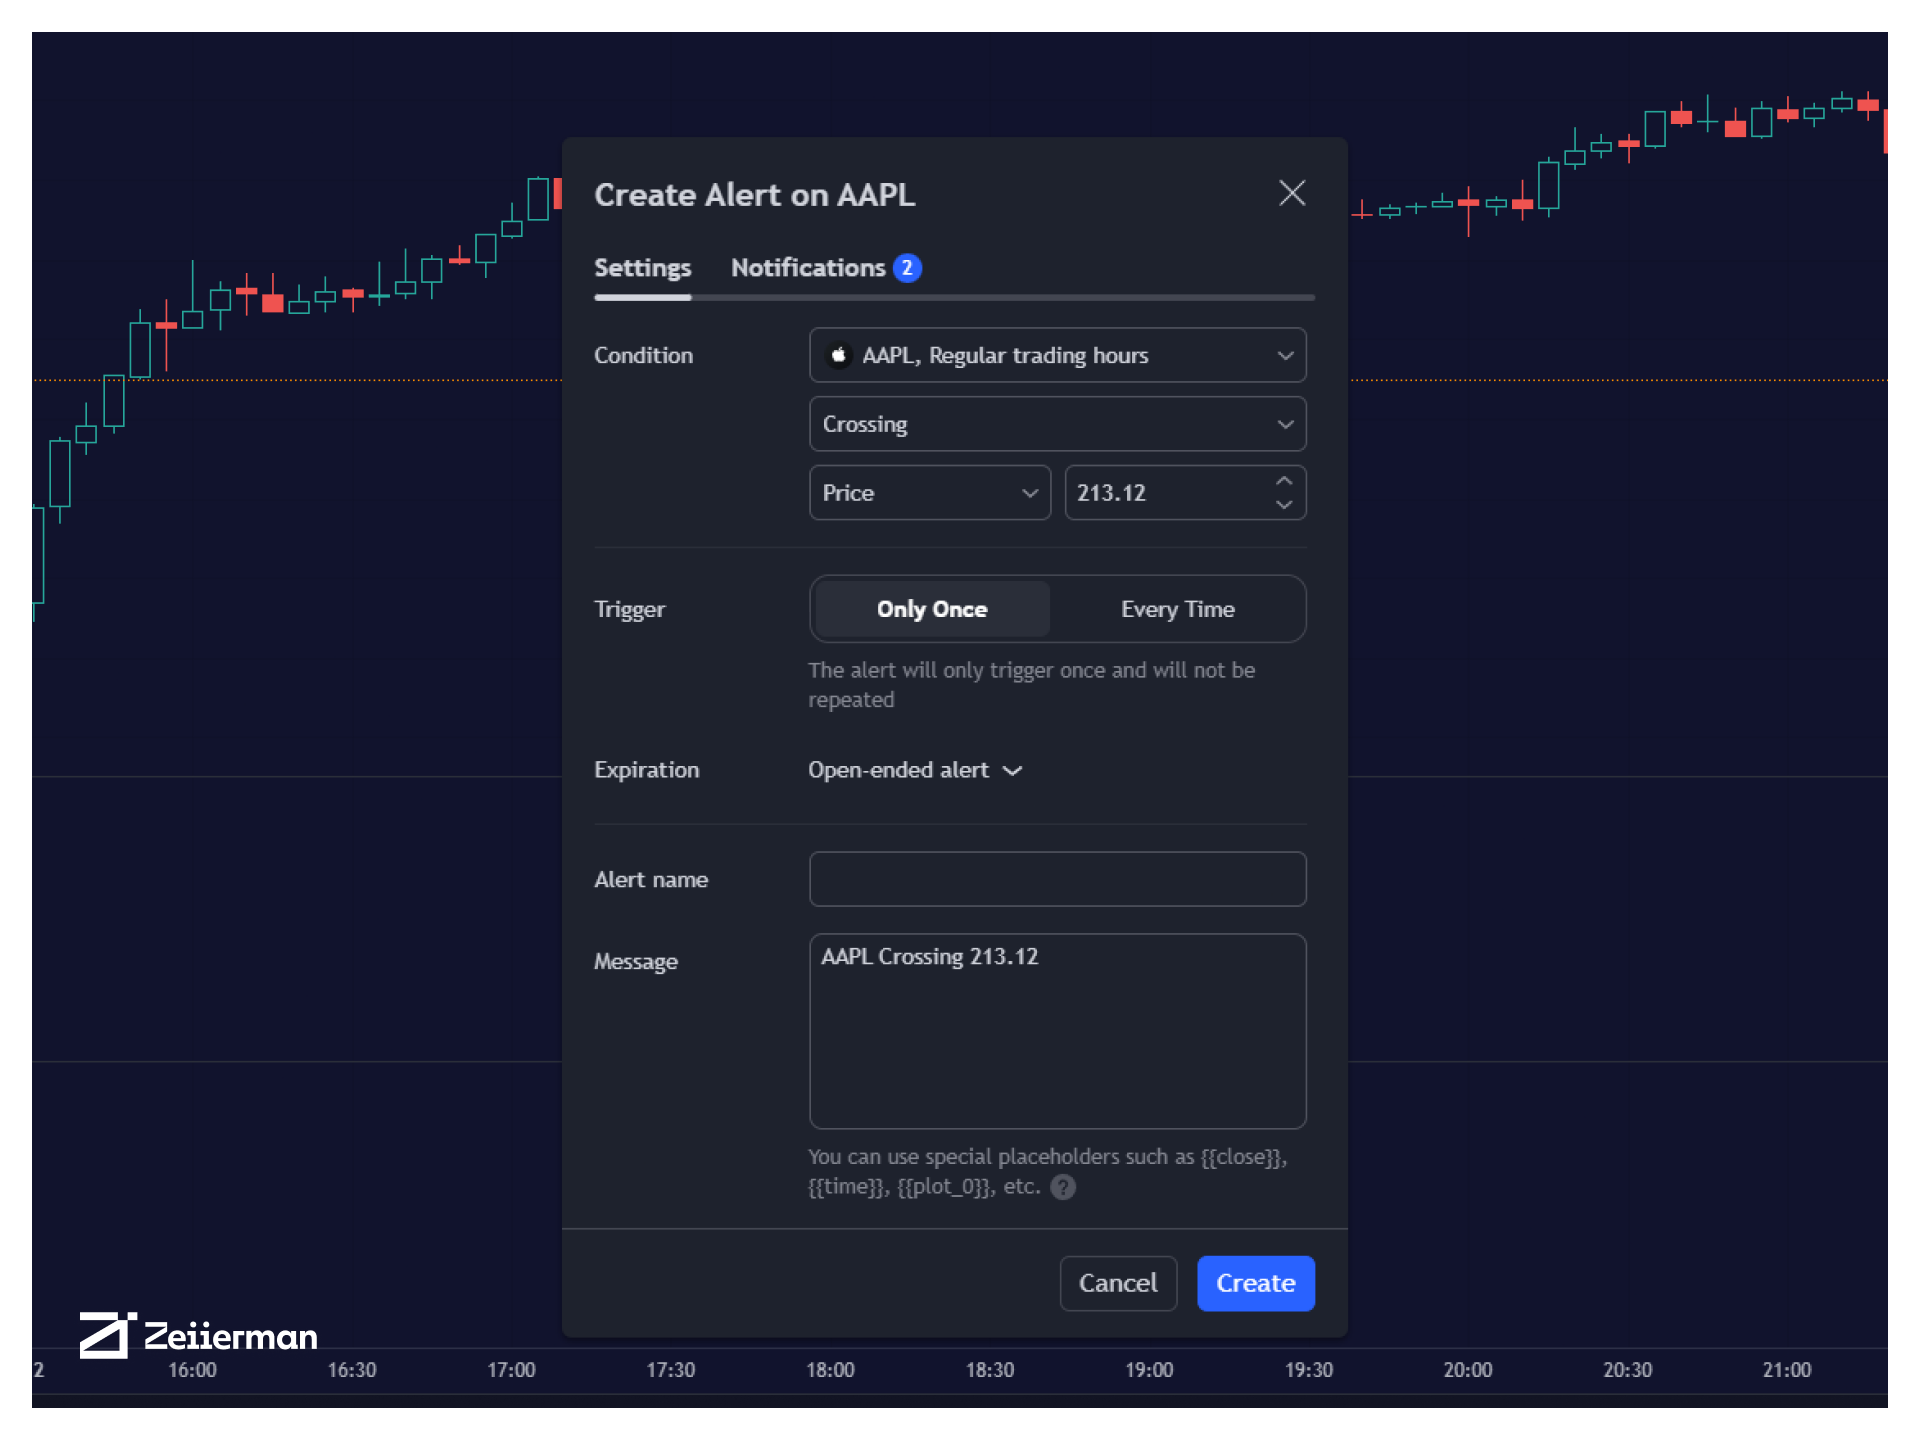This screenshot has width=1920, height=1440.
Task: Select the Only Once trigger option
Action: click(932, 609)
